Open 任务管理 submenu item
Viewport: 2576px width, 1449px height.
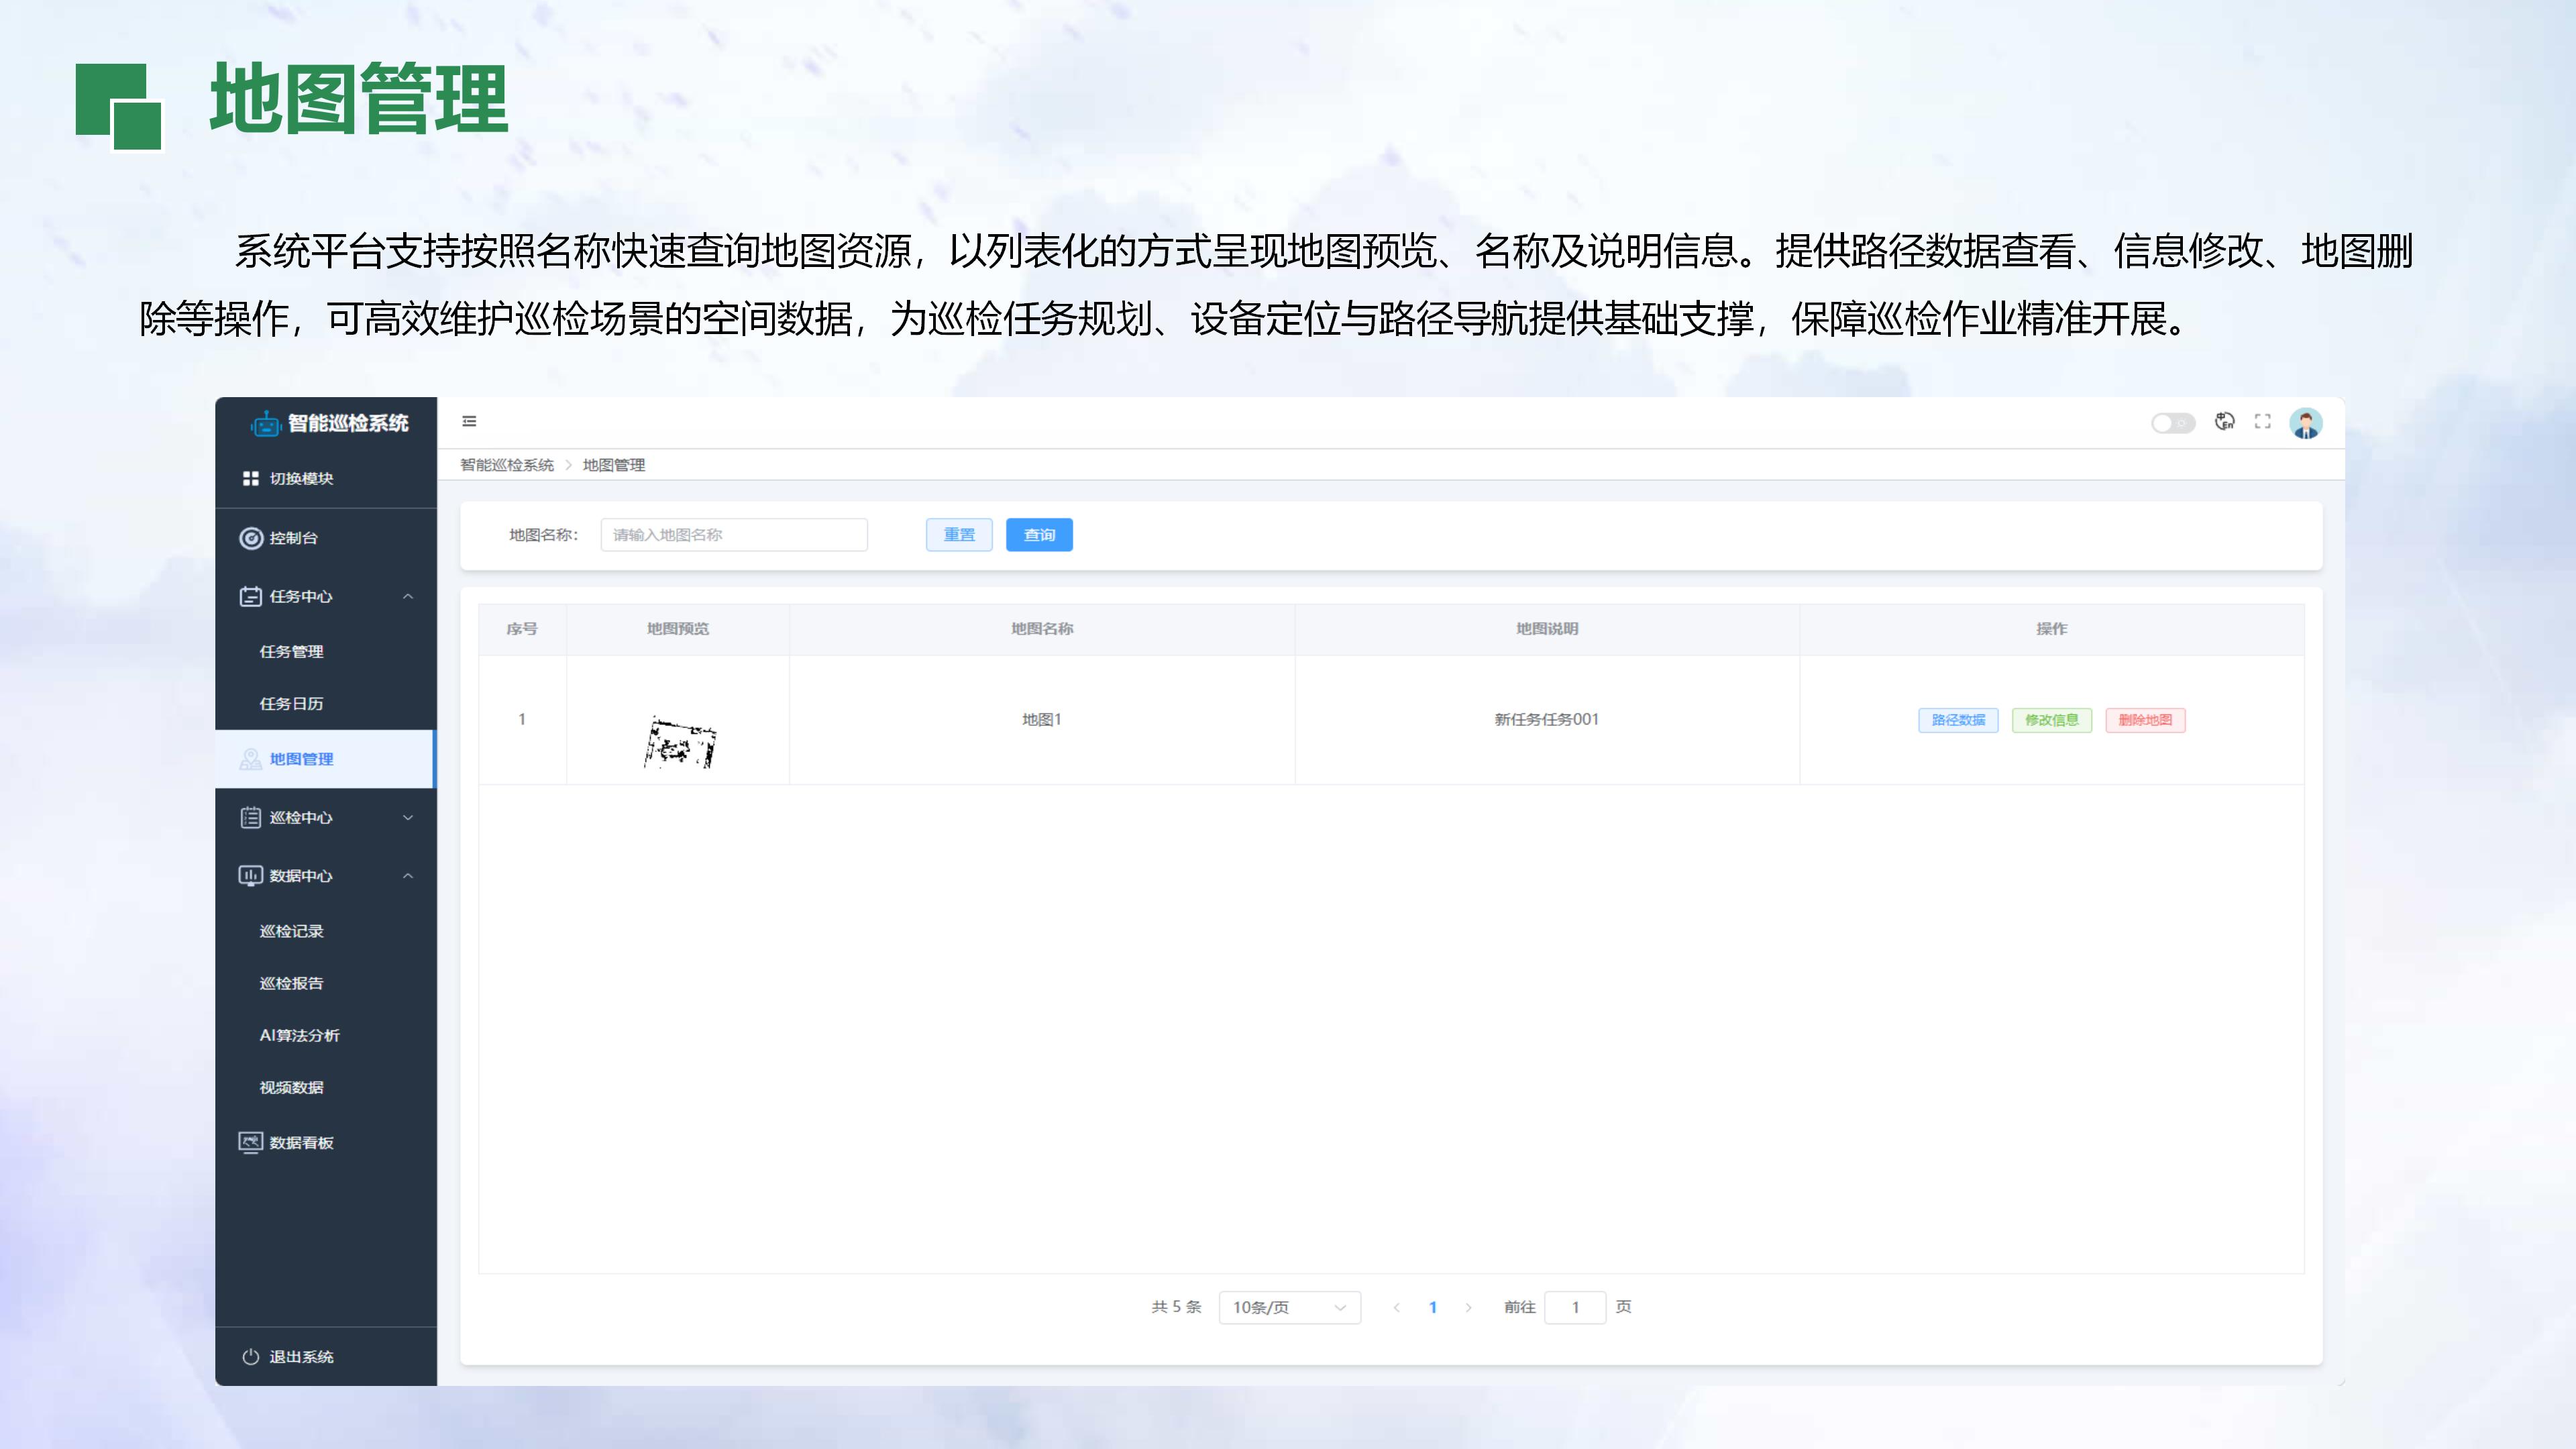coord(326,652)
